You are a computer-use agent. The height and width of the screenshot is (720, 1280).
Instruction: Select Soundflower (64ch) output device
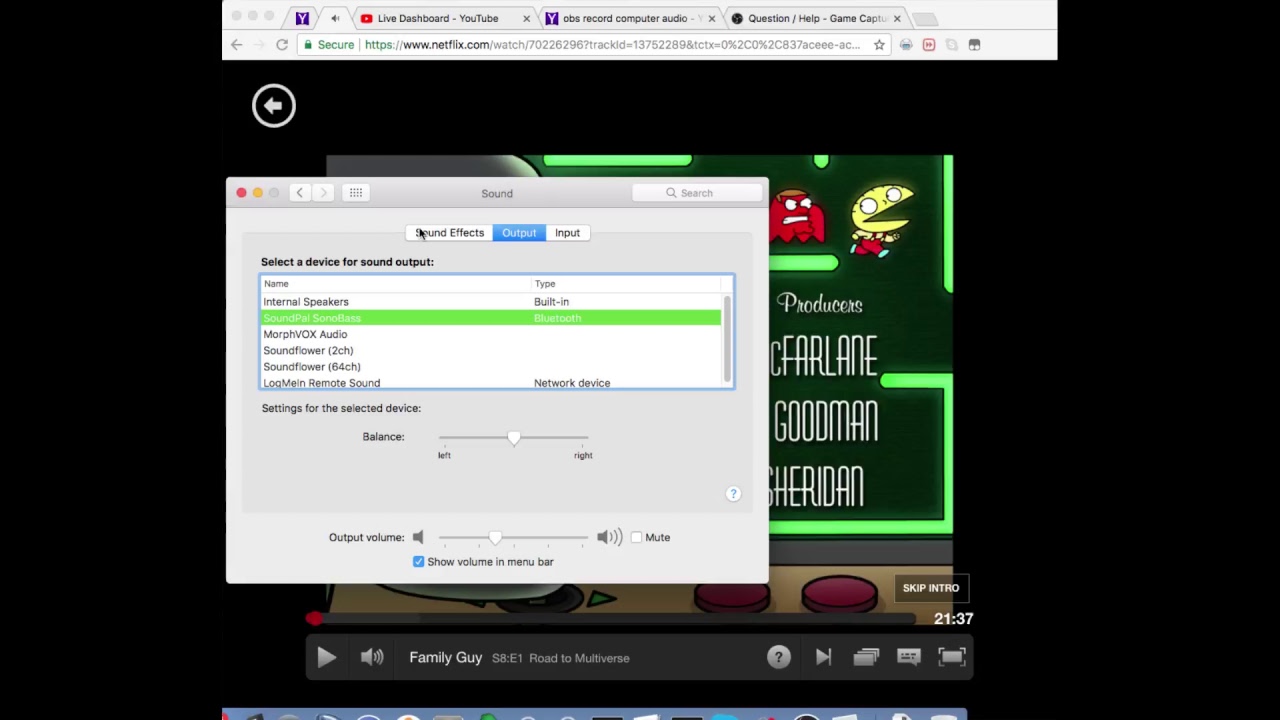491,366
